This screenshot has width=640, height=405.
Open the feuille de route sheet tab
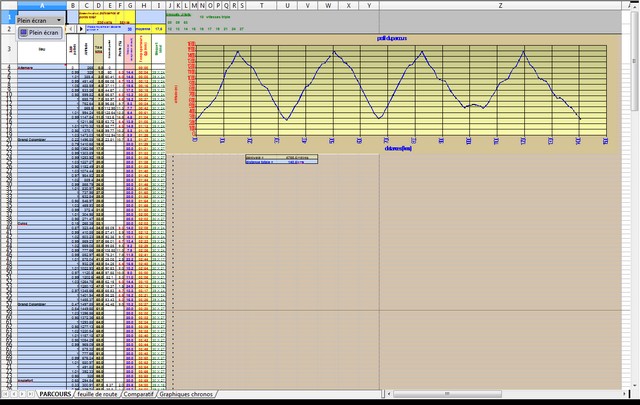click(x=98, y=395)
